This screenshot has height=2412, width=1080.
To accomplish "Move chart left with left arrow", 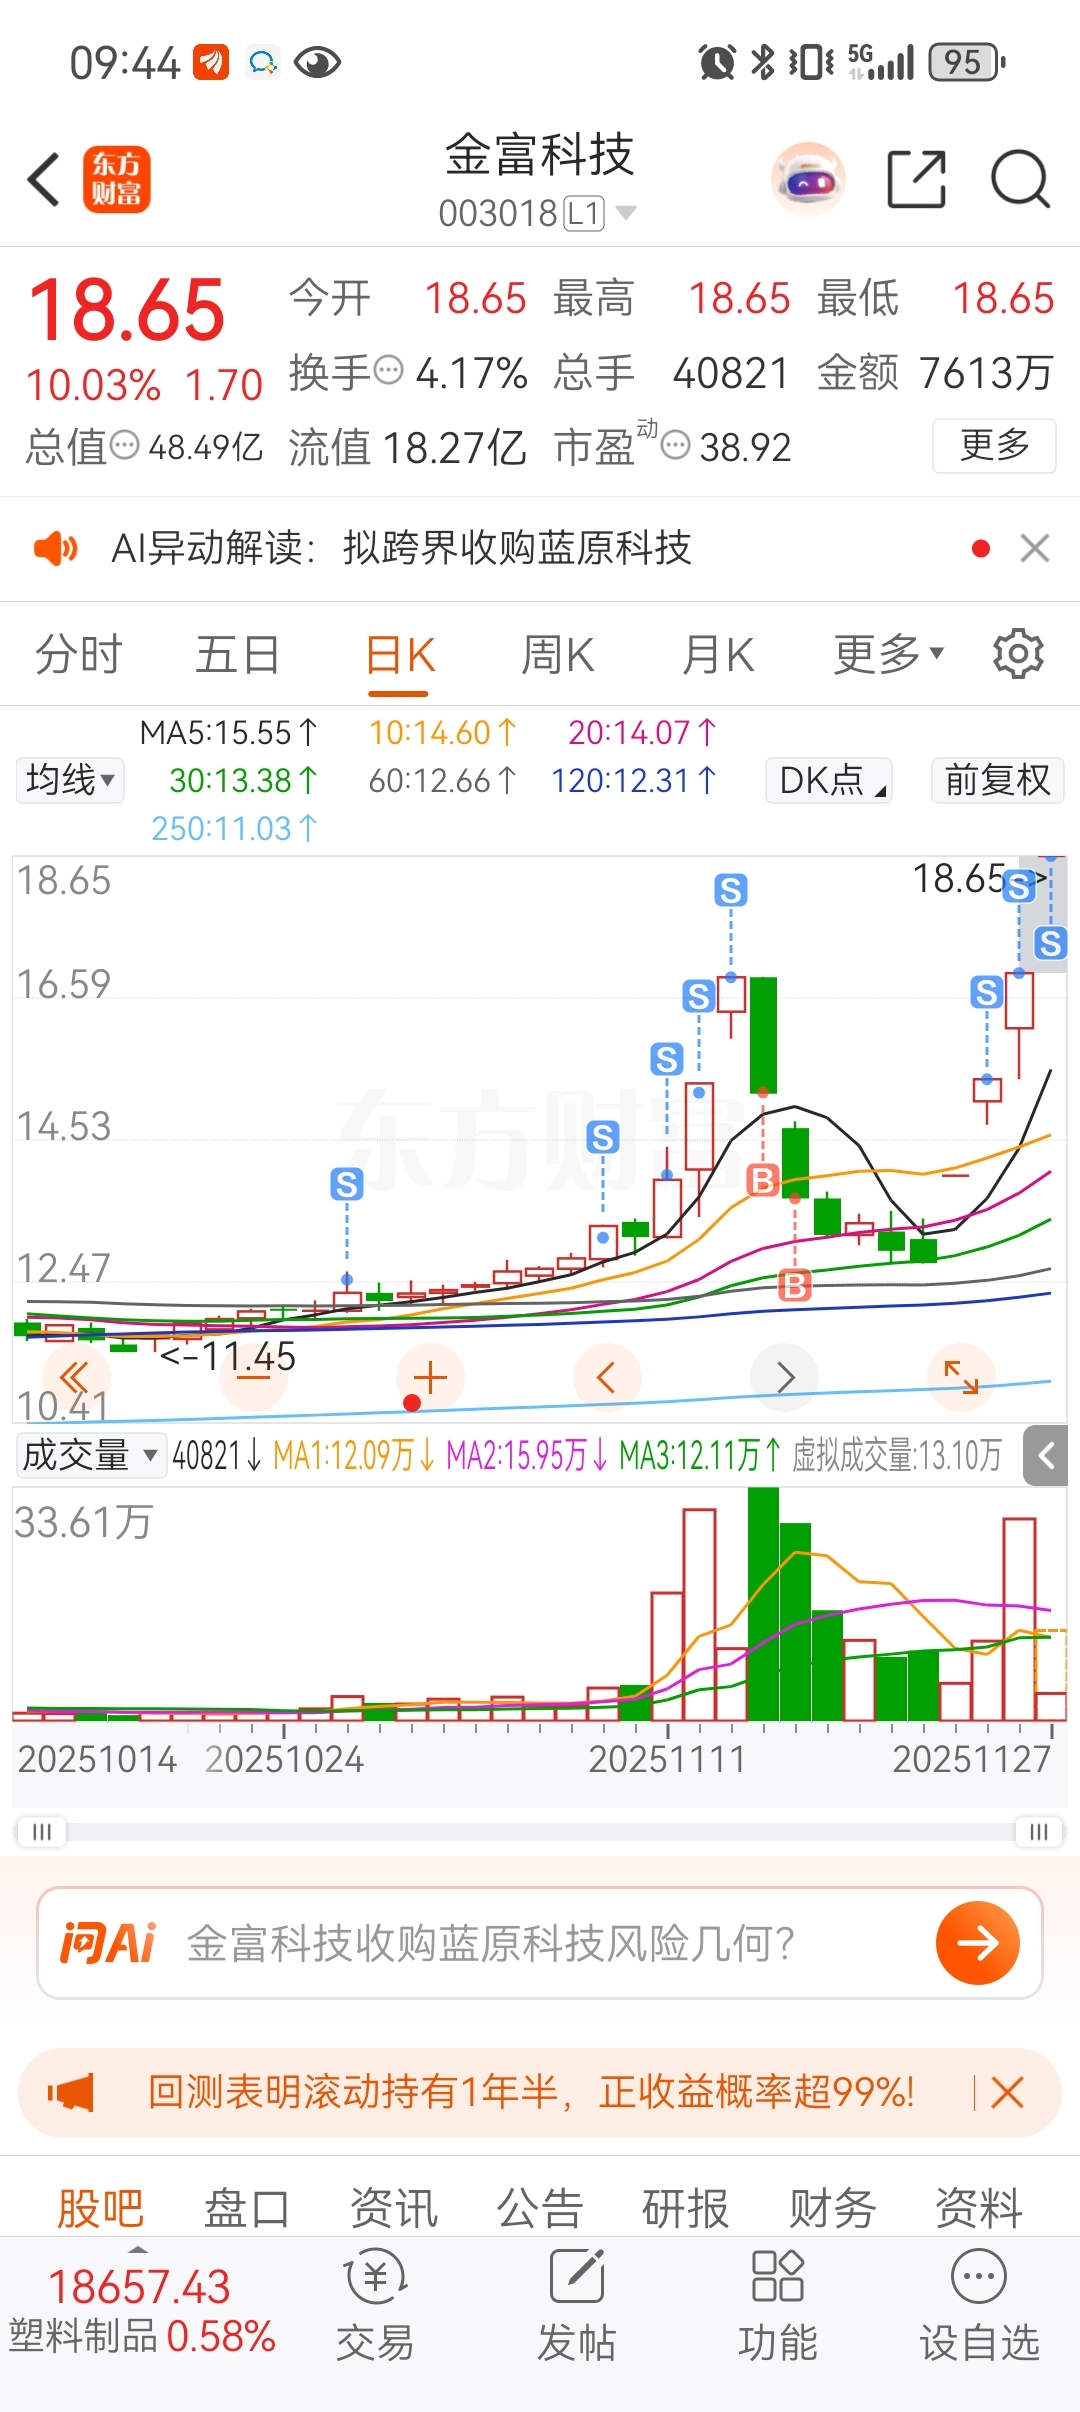I will click(x=606, y=1378).
